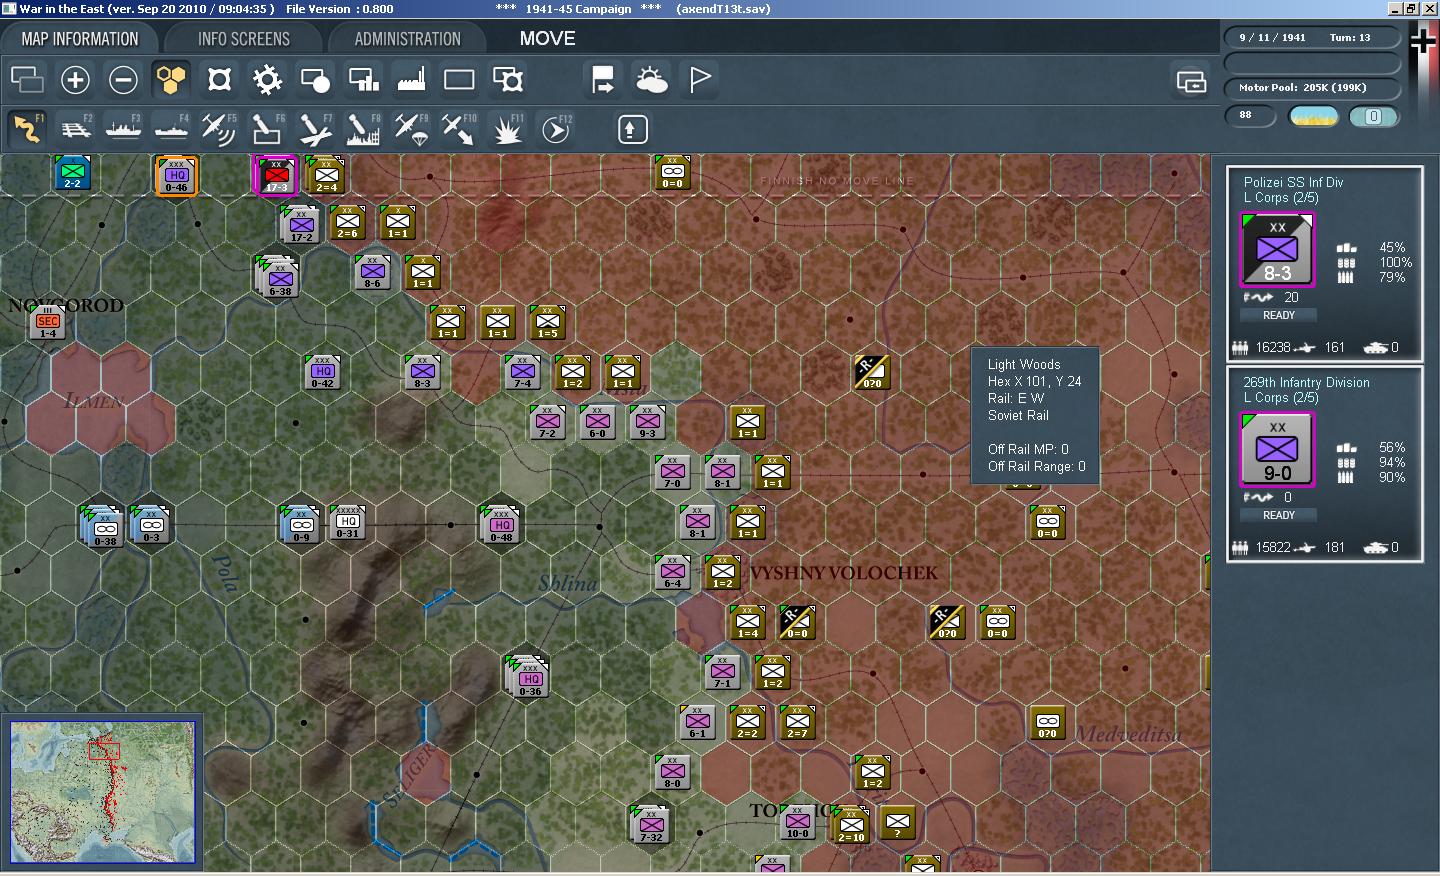The image size is (1440, 876).
Task: Select the 269th Infantry Division unit counter
Action: [x=1277, y=450]
